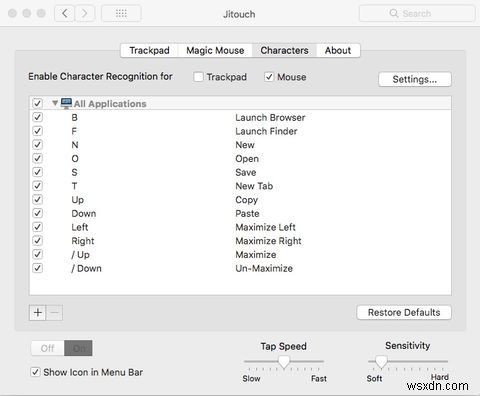Uncheck the F Launch Finder checkbox
This screenshot has width=480, height=396.
coord(37,131)
